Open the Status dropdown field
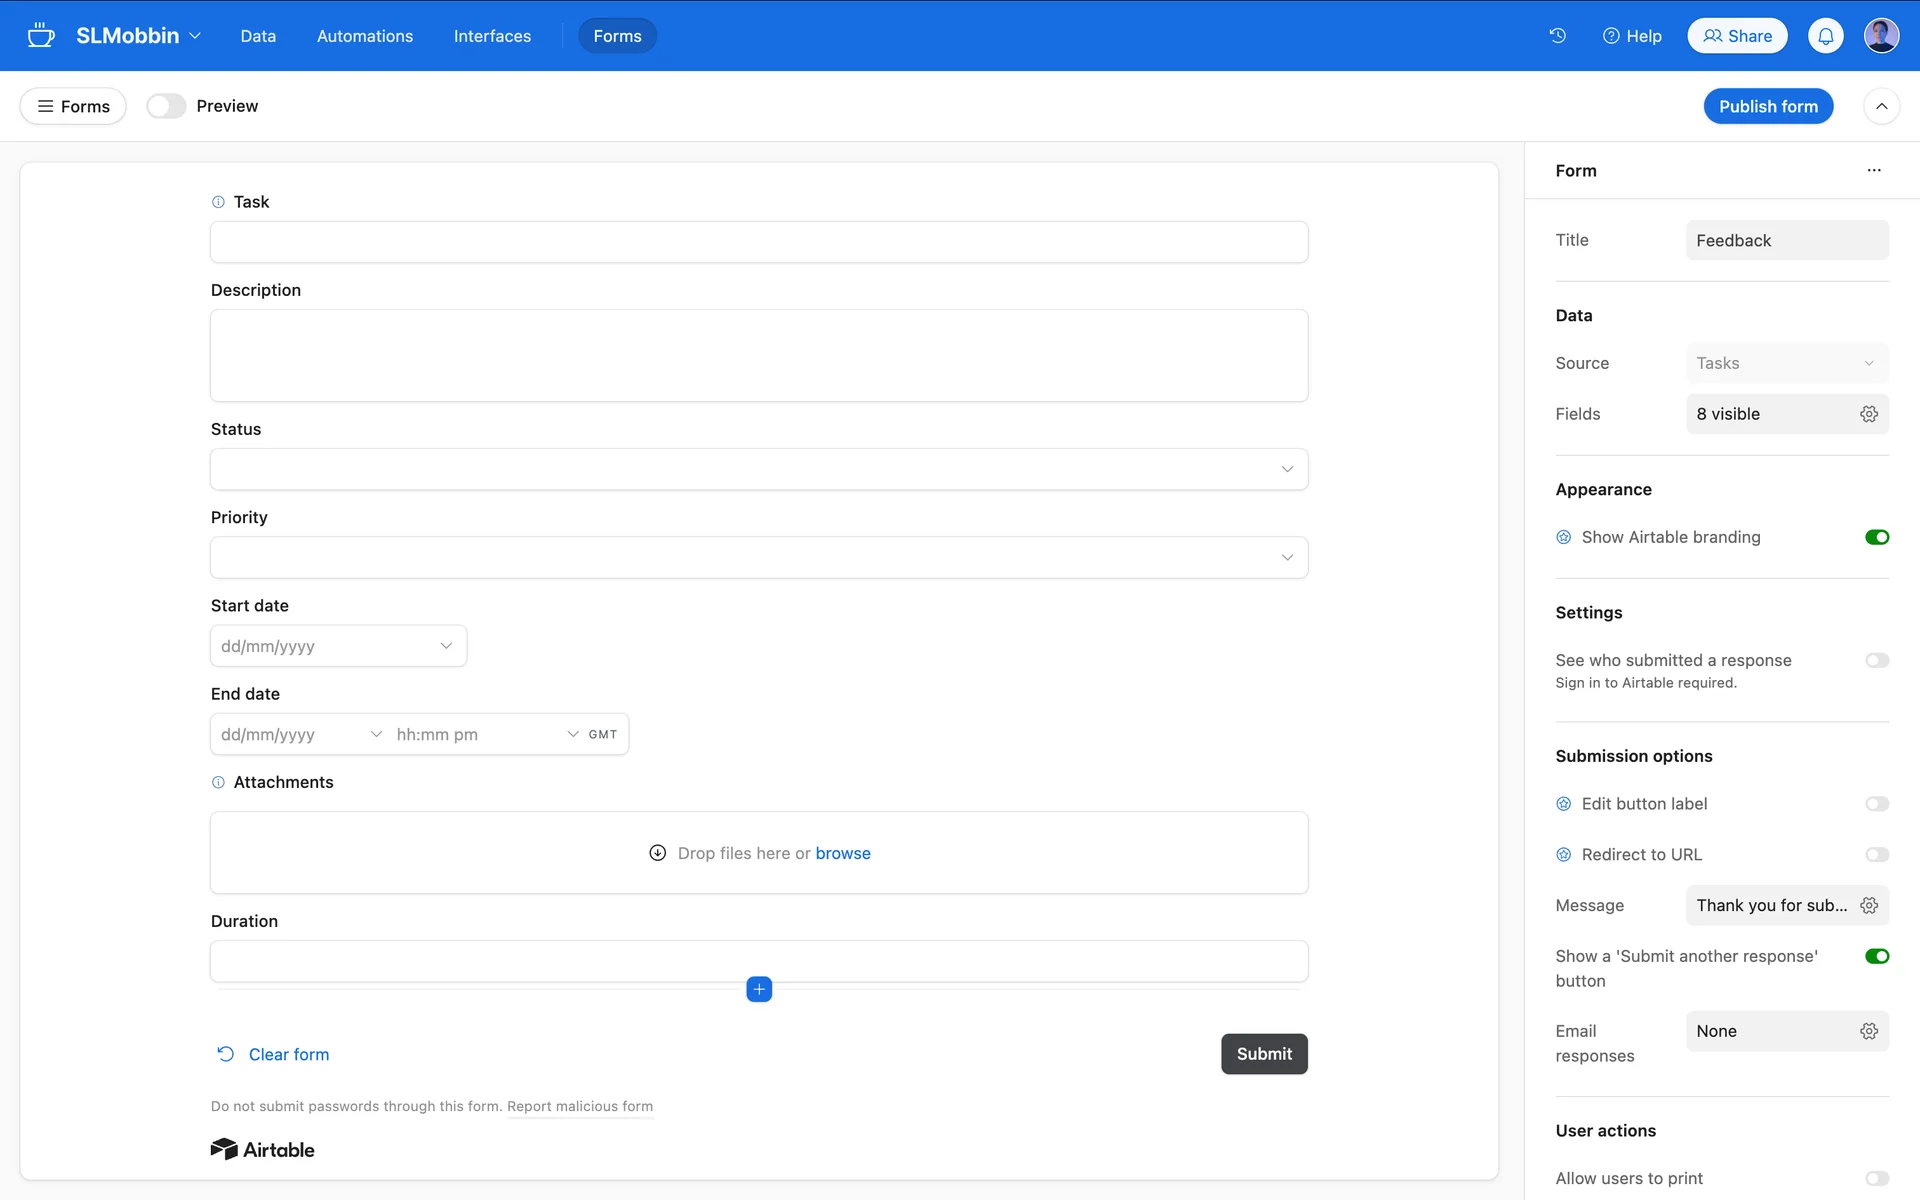Viewport: 1920px width, 1200px height. pos(758,469)
